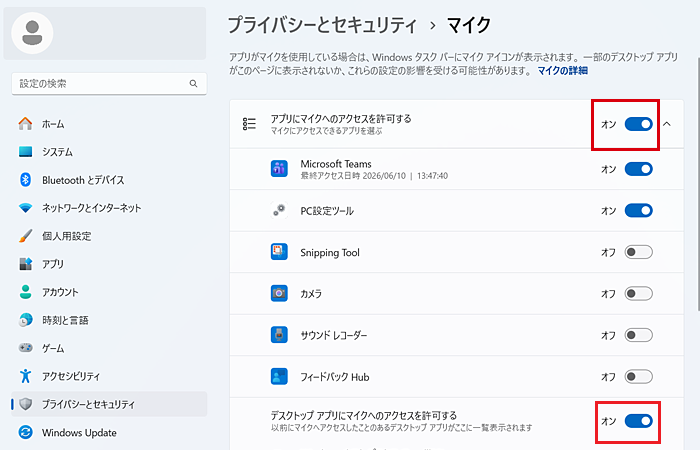This screenshot has width=700, height=450.
Task: Open ネットワークとインターネット settings
Action: [109, 208]
